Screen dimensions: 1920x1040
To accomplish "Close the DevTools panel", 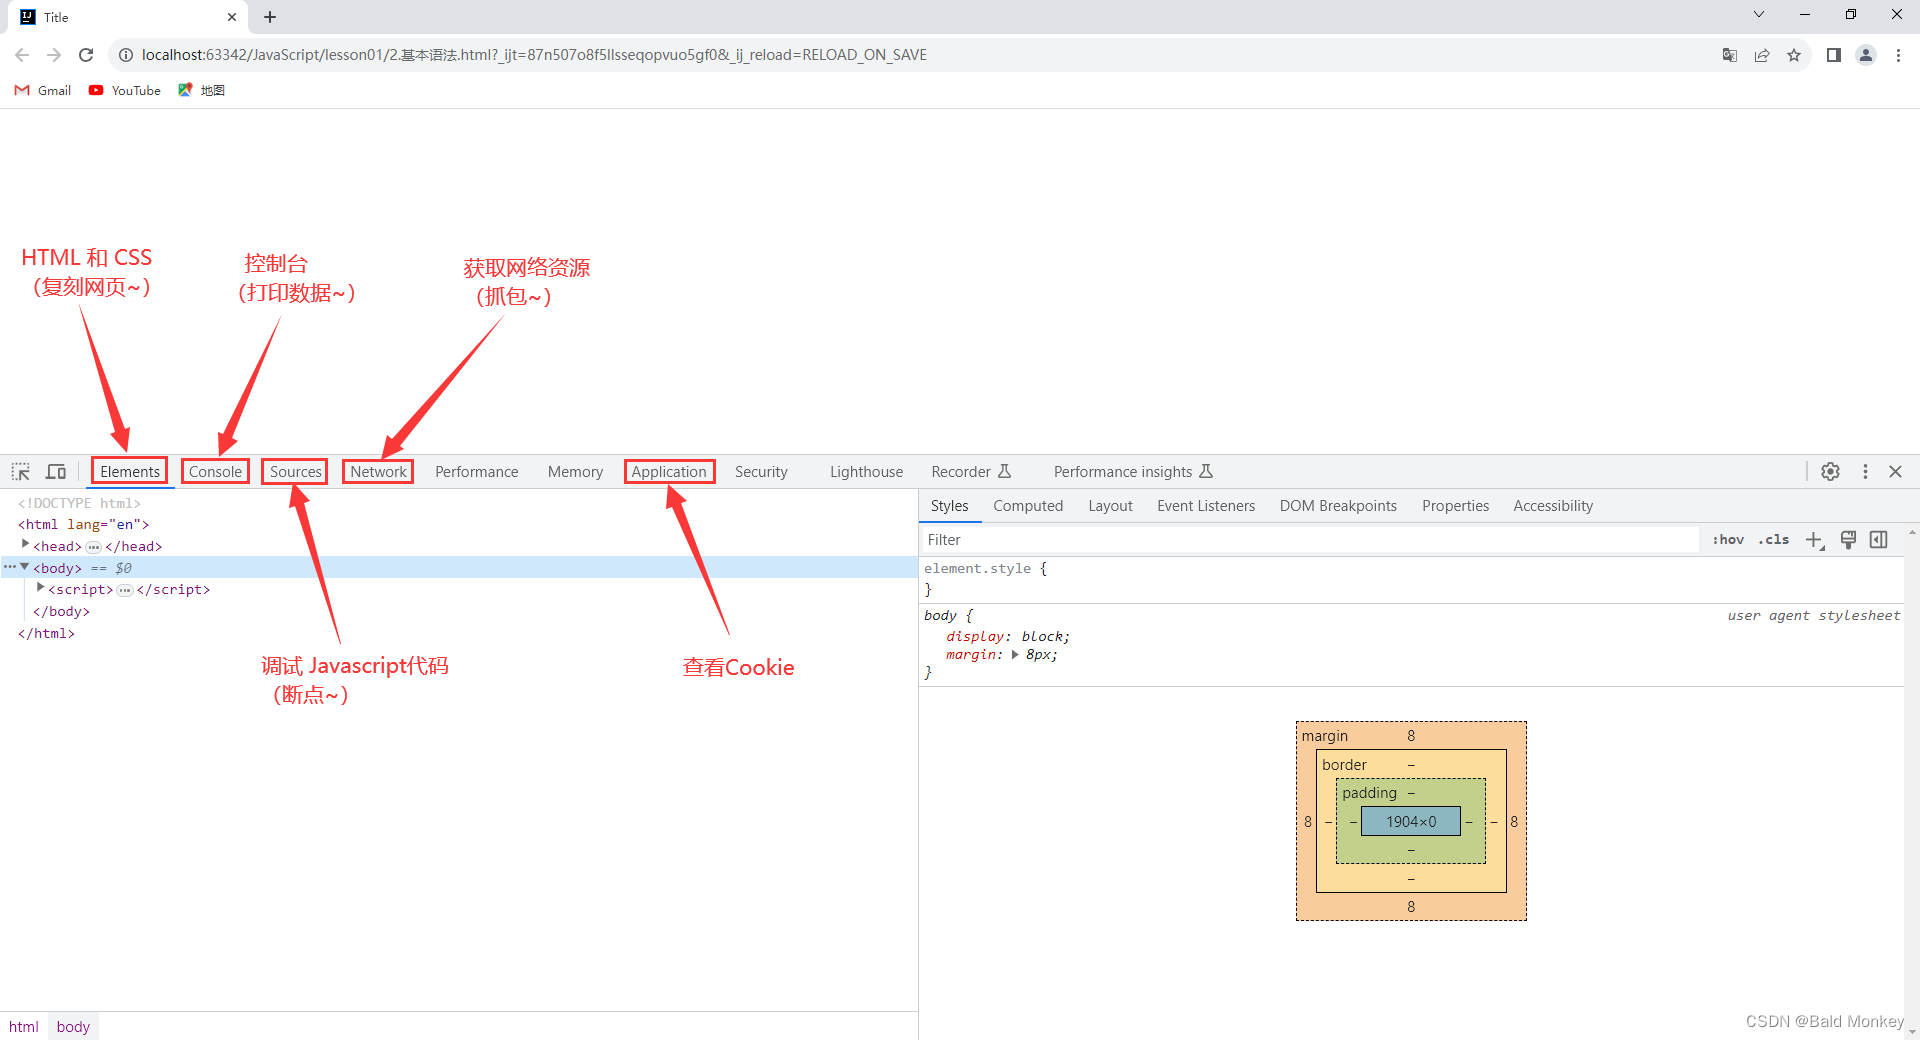I will pyautogui.click(x=1895, y=472).
